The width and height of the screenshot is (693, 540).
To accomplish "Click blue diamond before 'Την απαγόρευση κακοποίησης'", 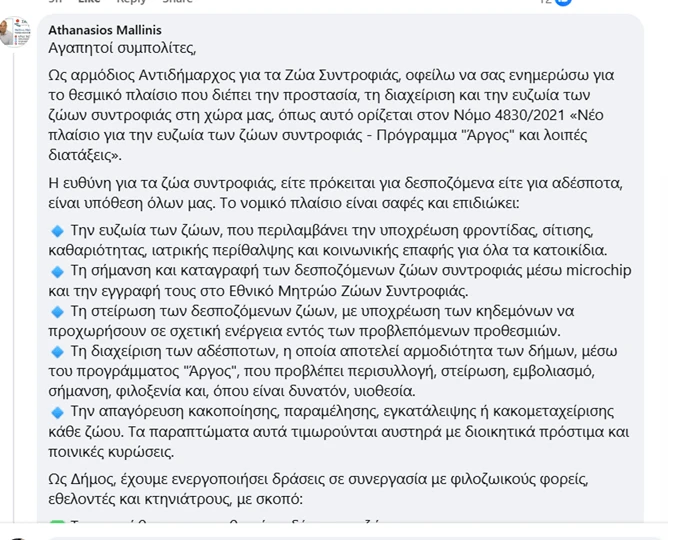I will coord(57,411).
